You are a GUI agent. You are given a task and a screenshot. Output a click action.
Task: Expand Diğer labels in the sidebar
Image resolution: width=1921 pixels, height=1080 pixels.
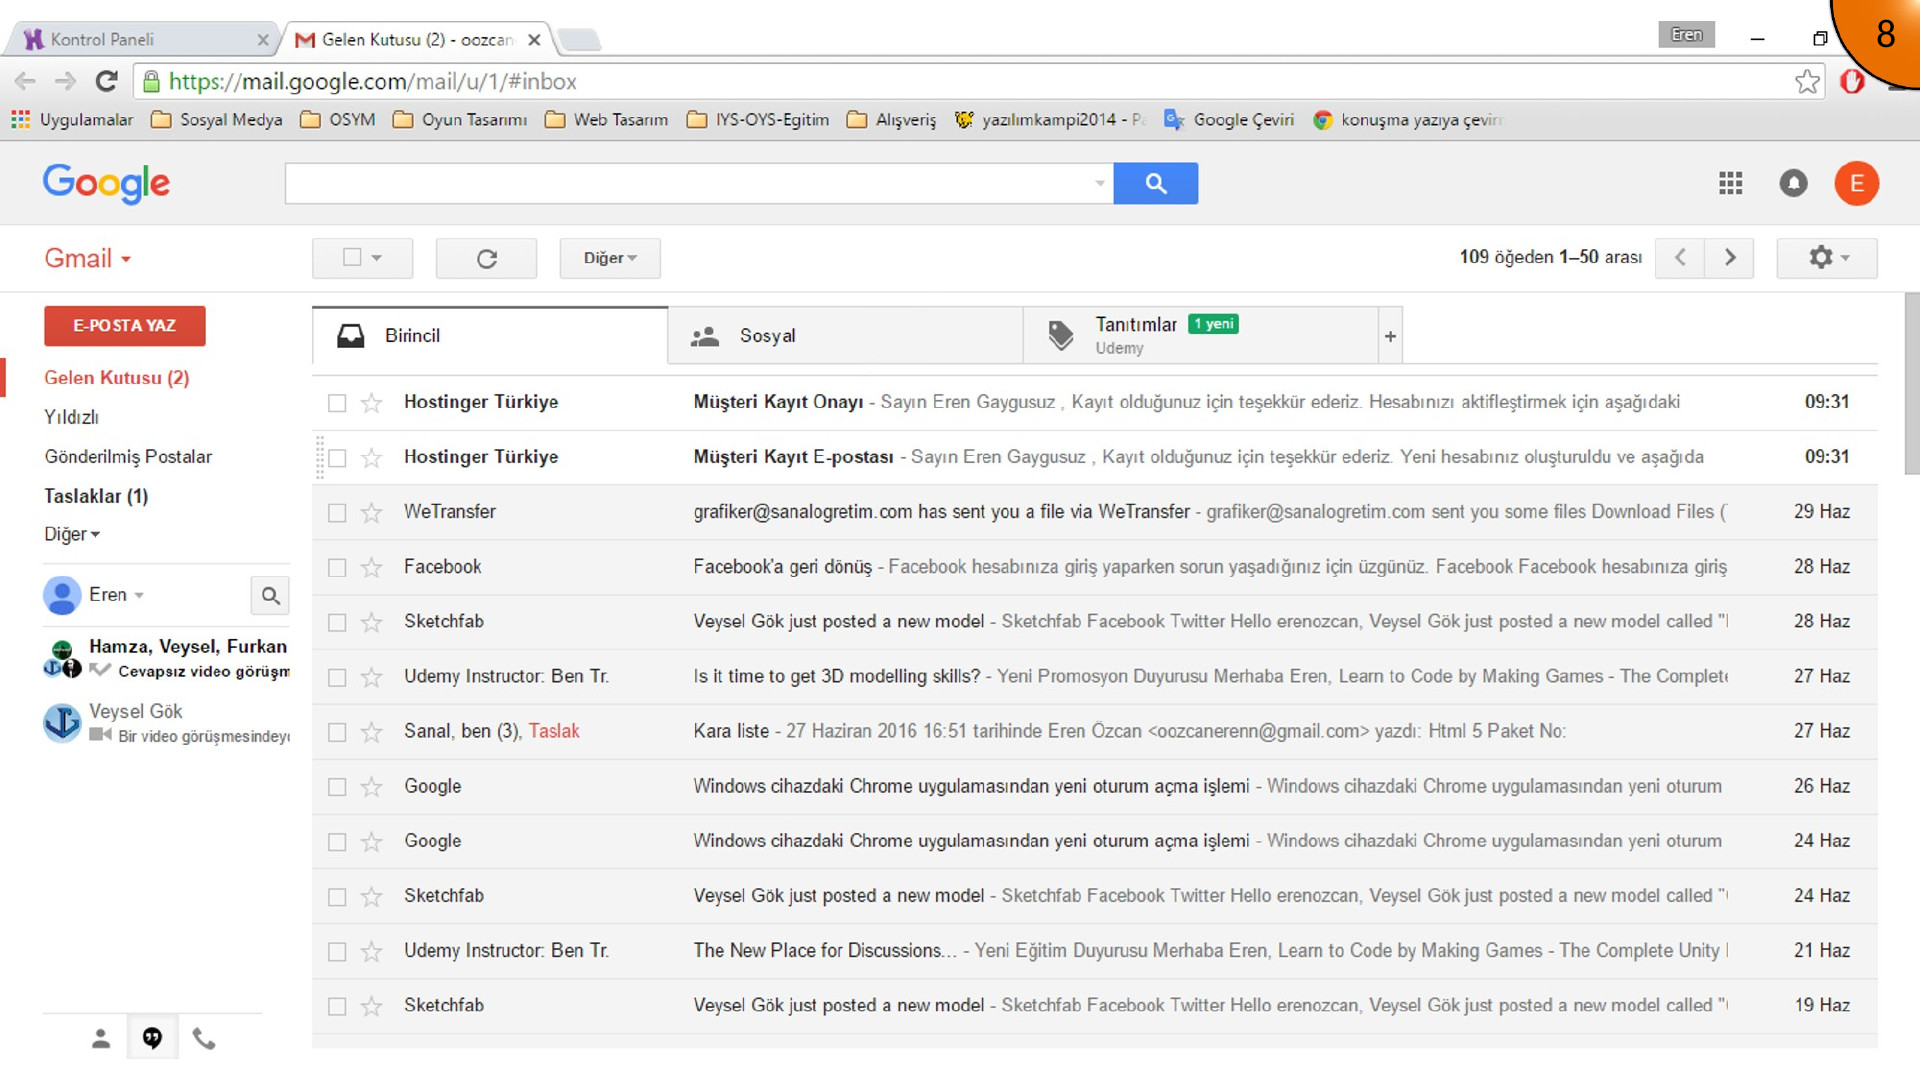click(72, 534)
